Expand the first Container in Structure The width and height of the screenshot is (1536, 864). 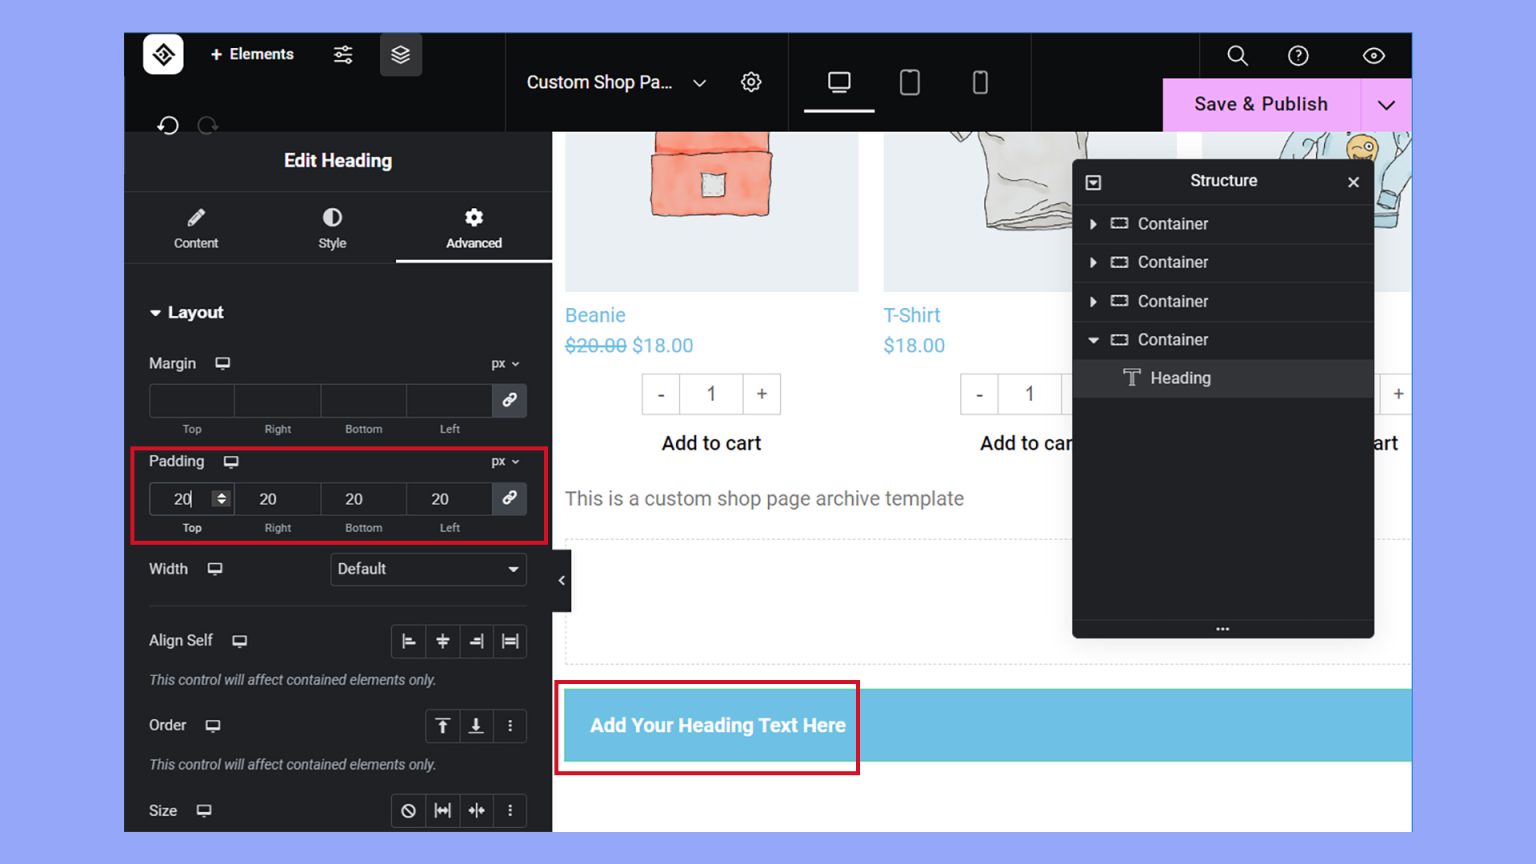[x=1093, y=224]
